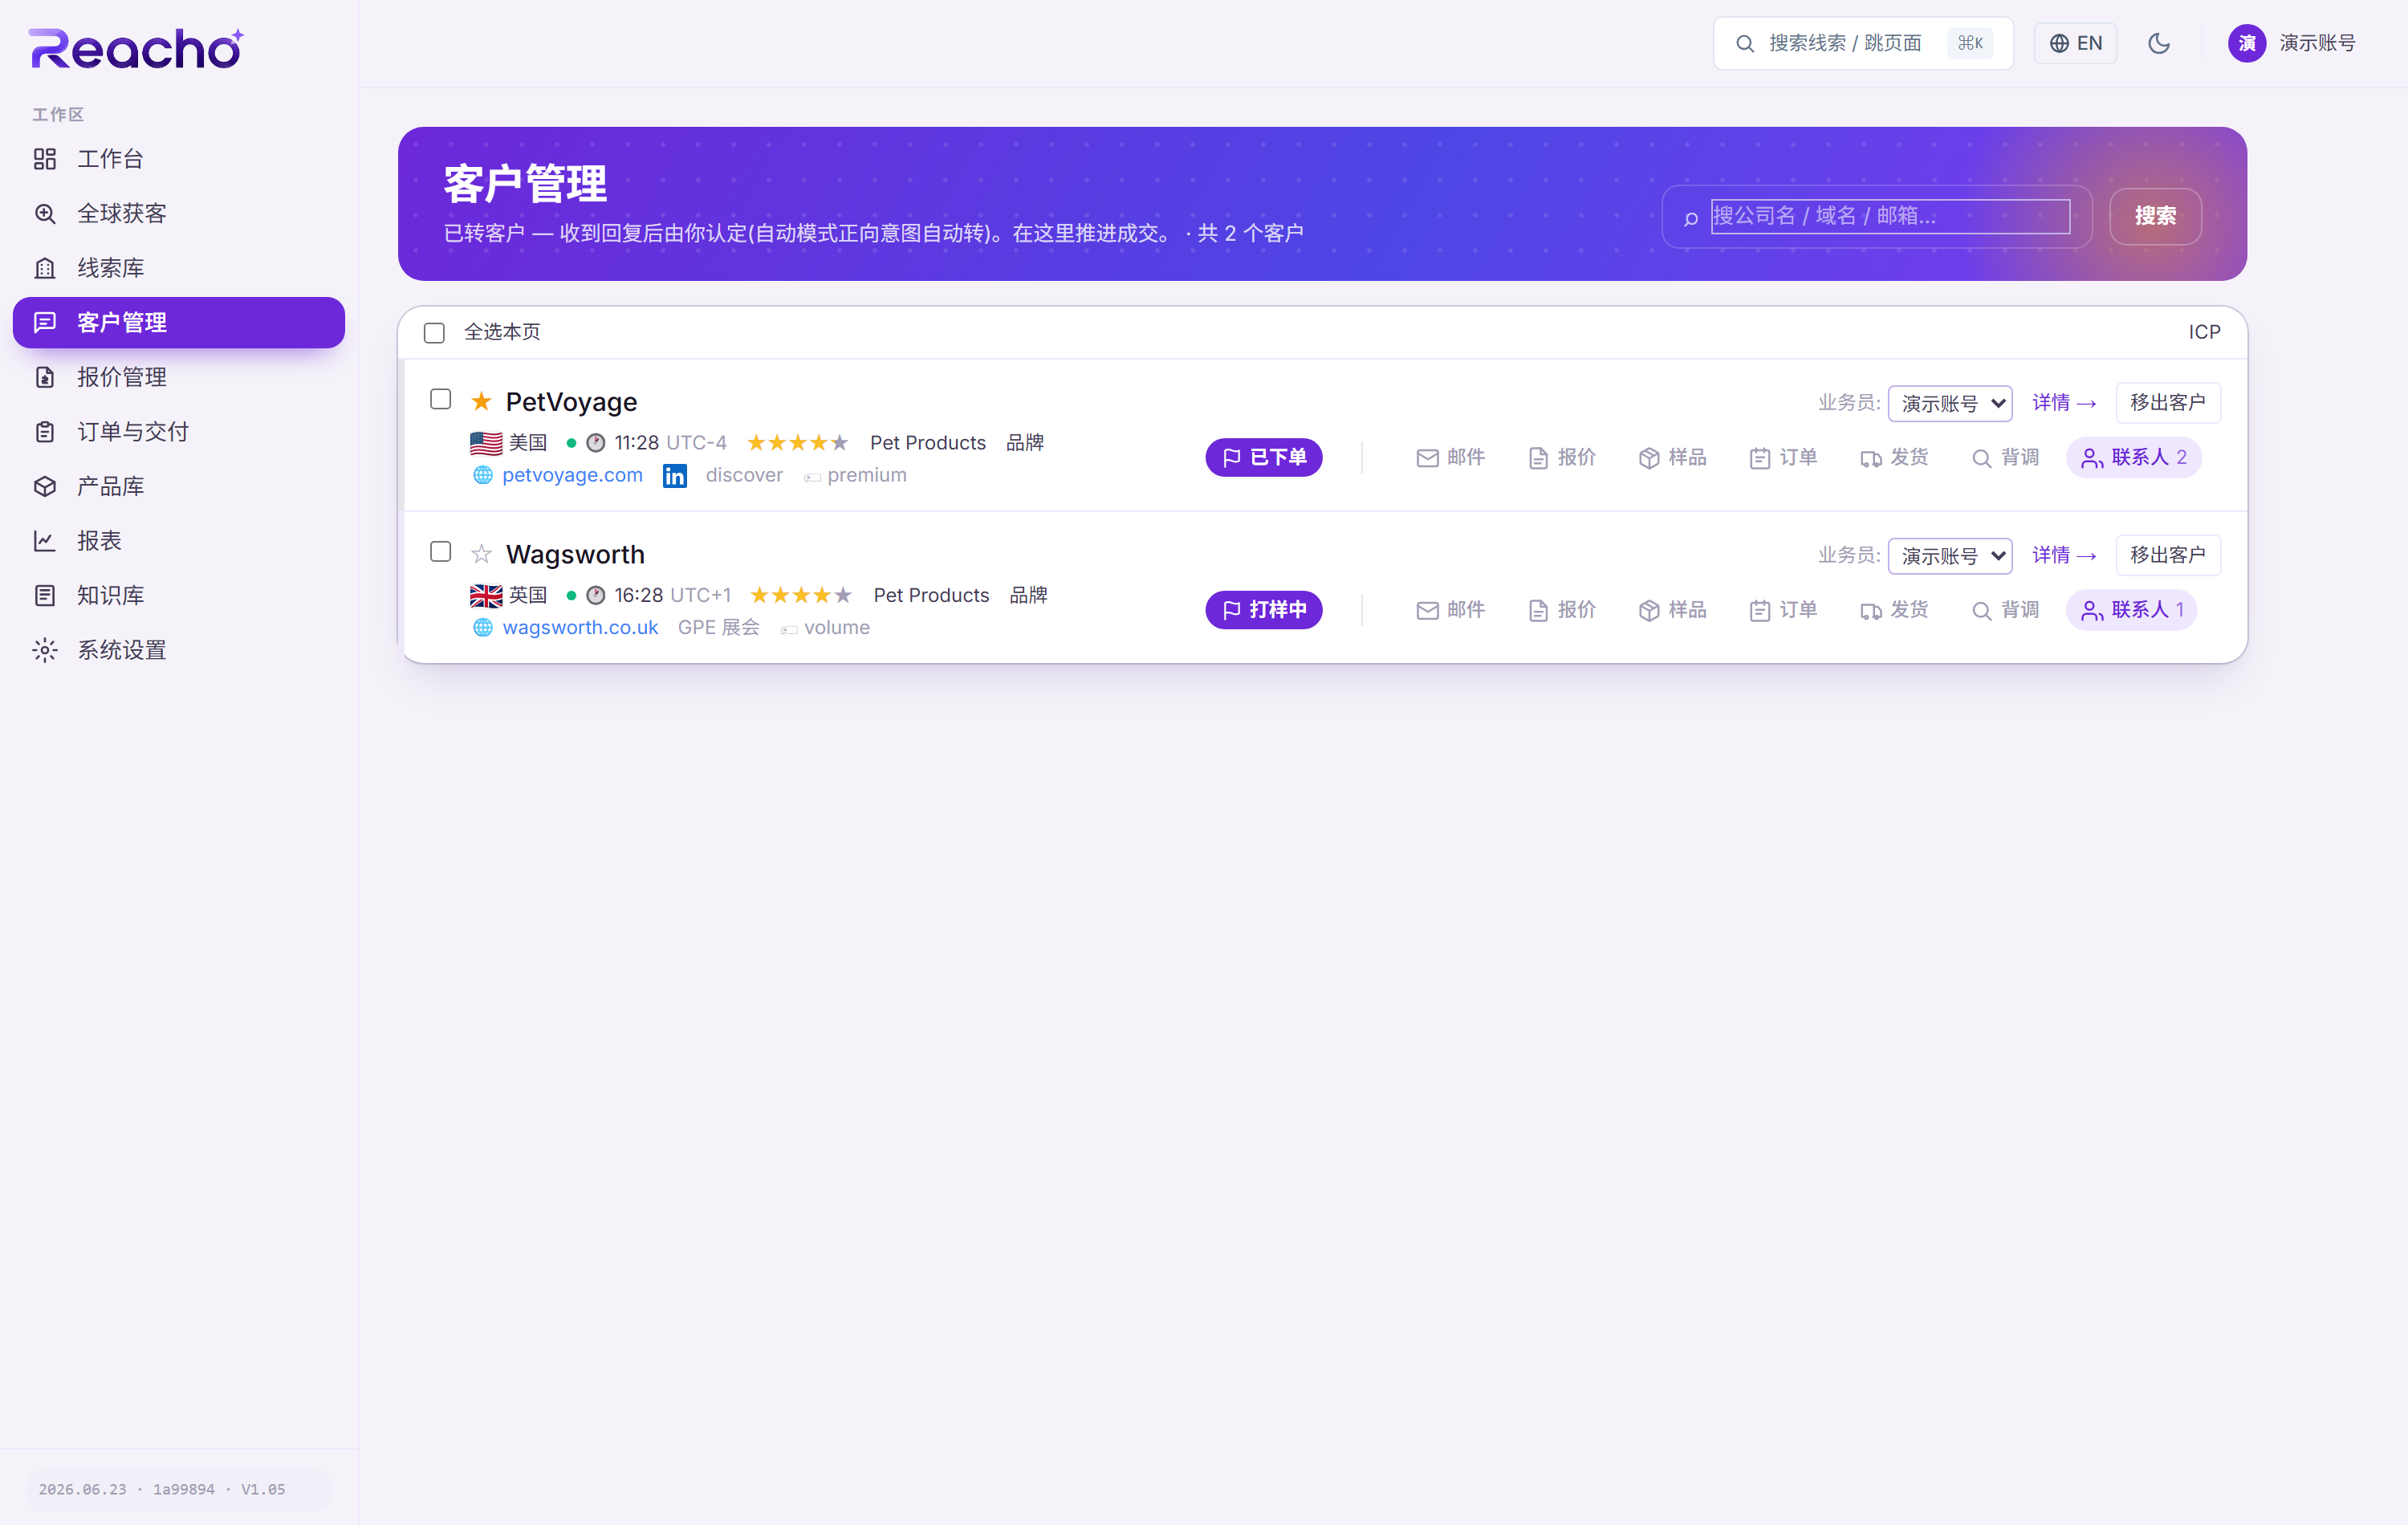Click the ICP column header
2408x1525 pixels.
click(2204, 332)
